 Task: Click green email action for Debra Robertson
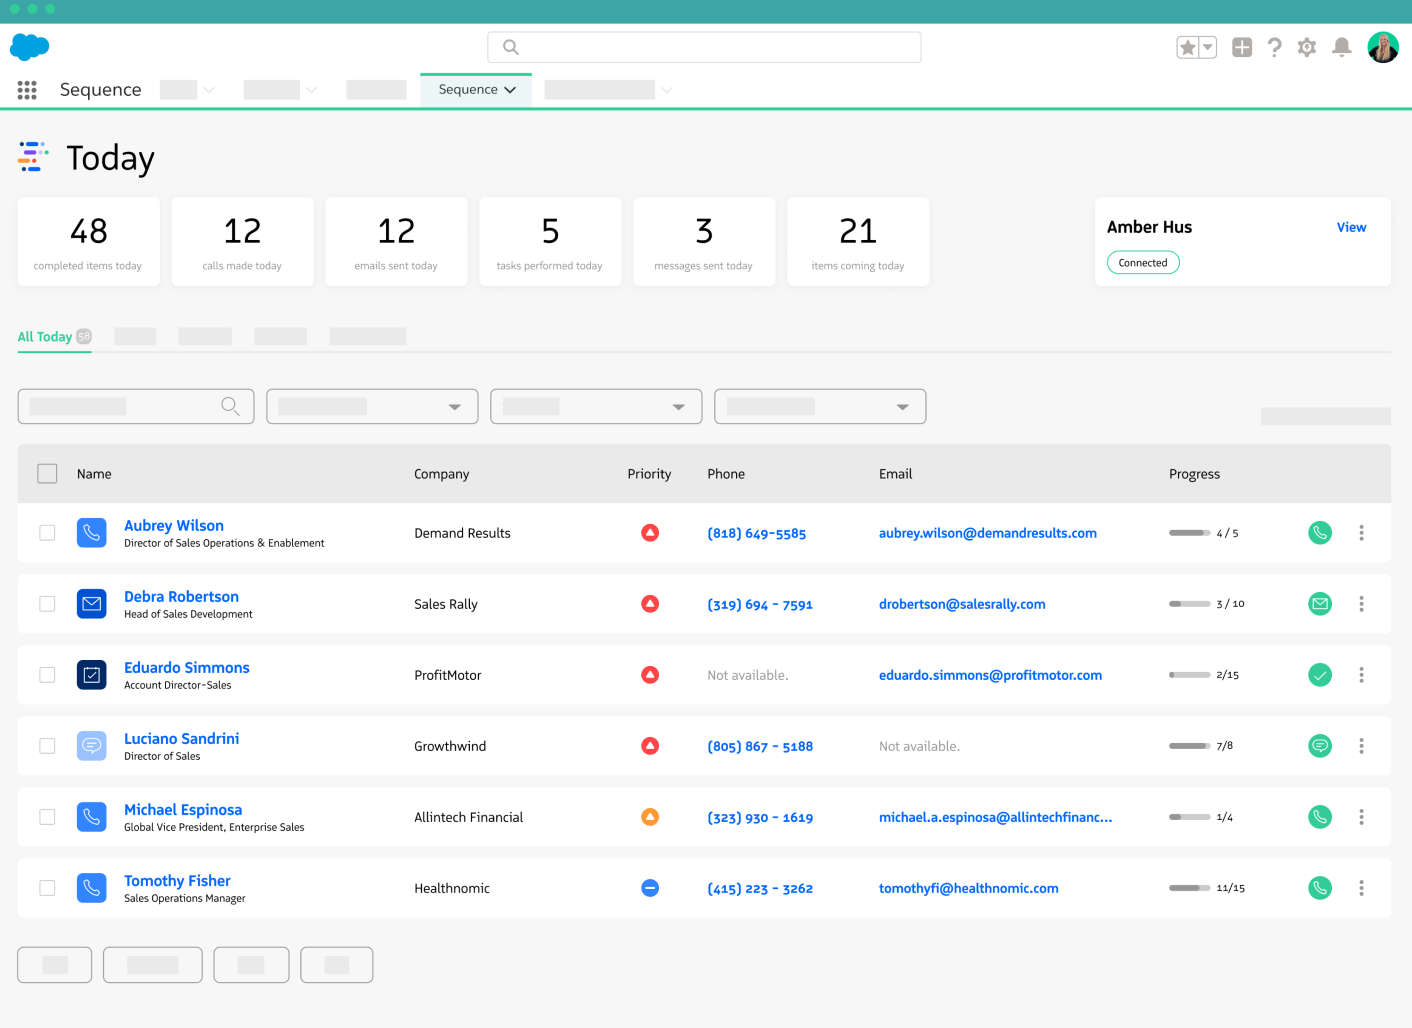click(x=1319, y=604)
